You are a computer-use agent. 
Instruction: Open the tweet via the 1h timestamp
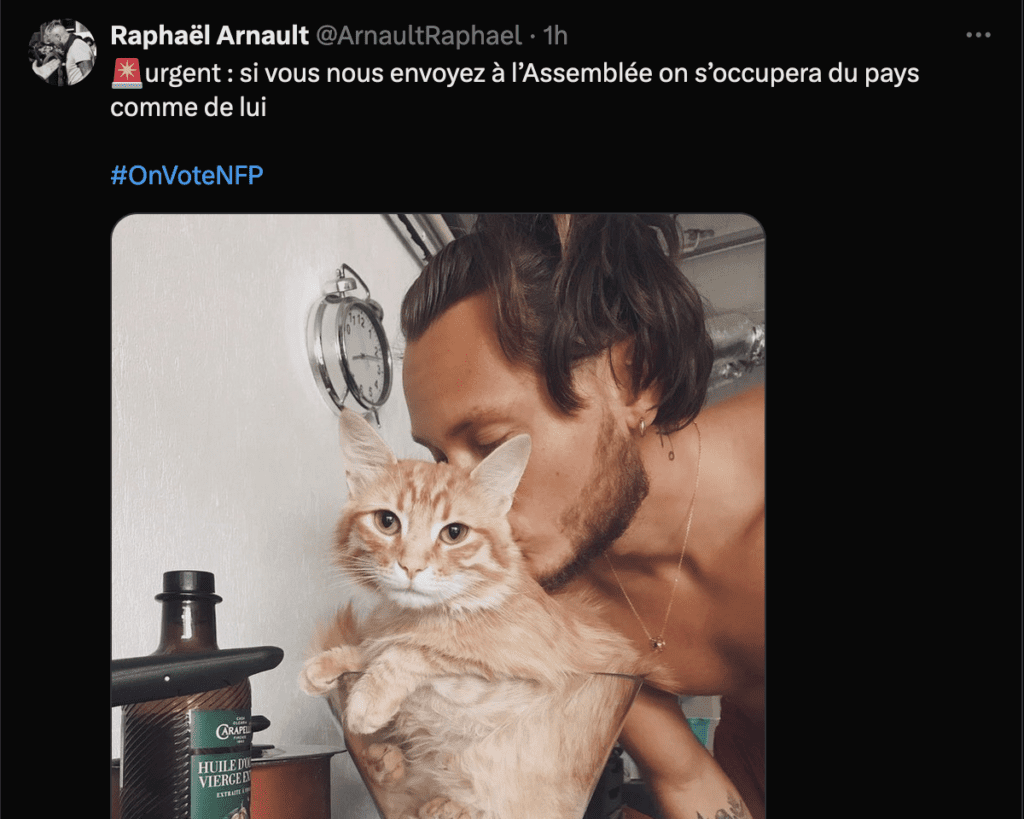[555, 35]
